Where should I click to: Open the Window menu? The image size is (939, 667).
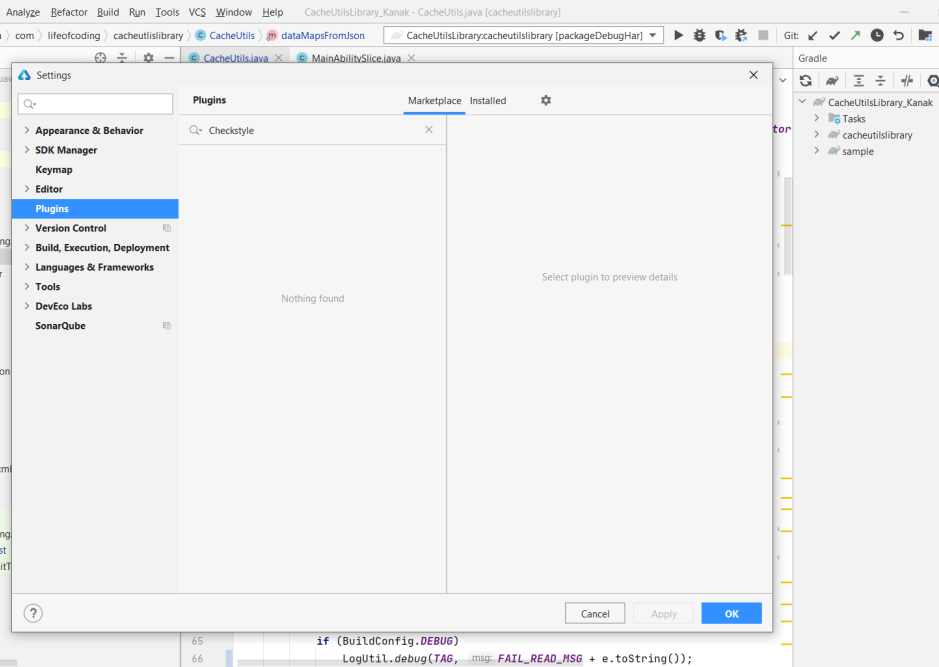pyautogui.click(x=234, y=12)
